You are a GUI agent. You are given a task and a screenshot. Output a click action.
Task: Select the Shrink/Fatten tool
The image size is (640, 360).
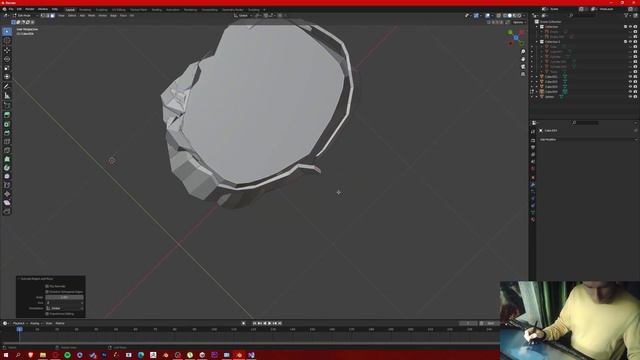tap(7, 194)
